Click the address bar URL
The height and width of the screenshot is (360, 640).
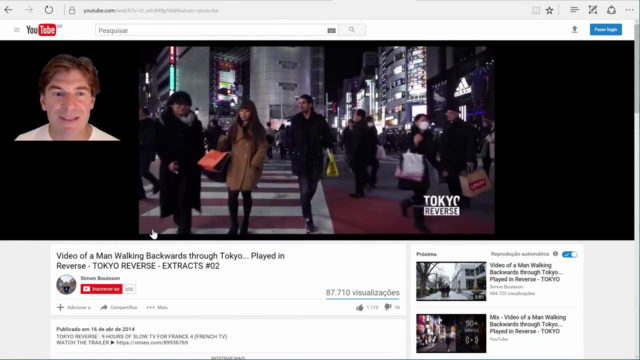click(x=151, y=11)
